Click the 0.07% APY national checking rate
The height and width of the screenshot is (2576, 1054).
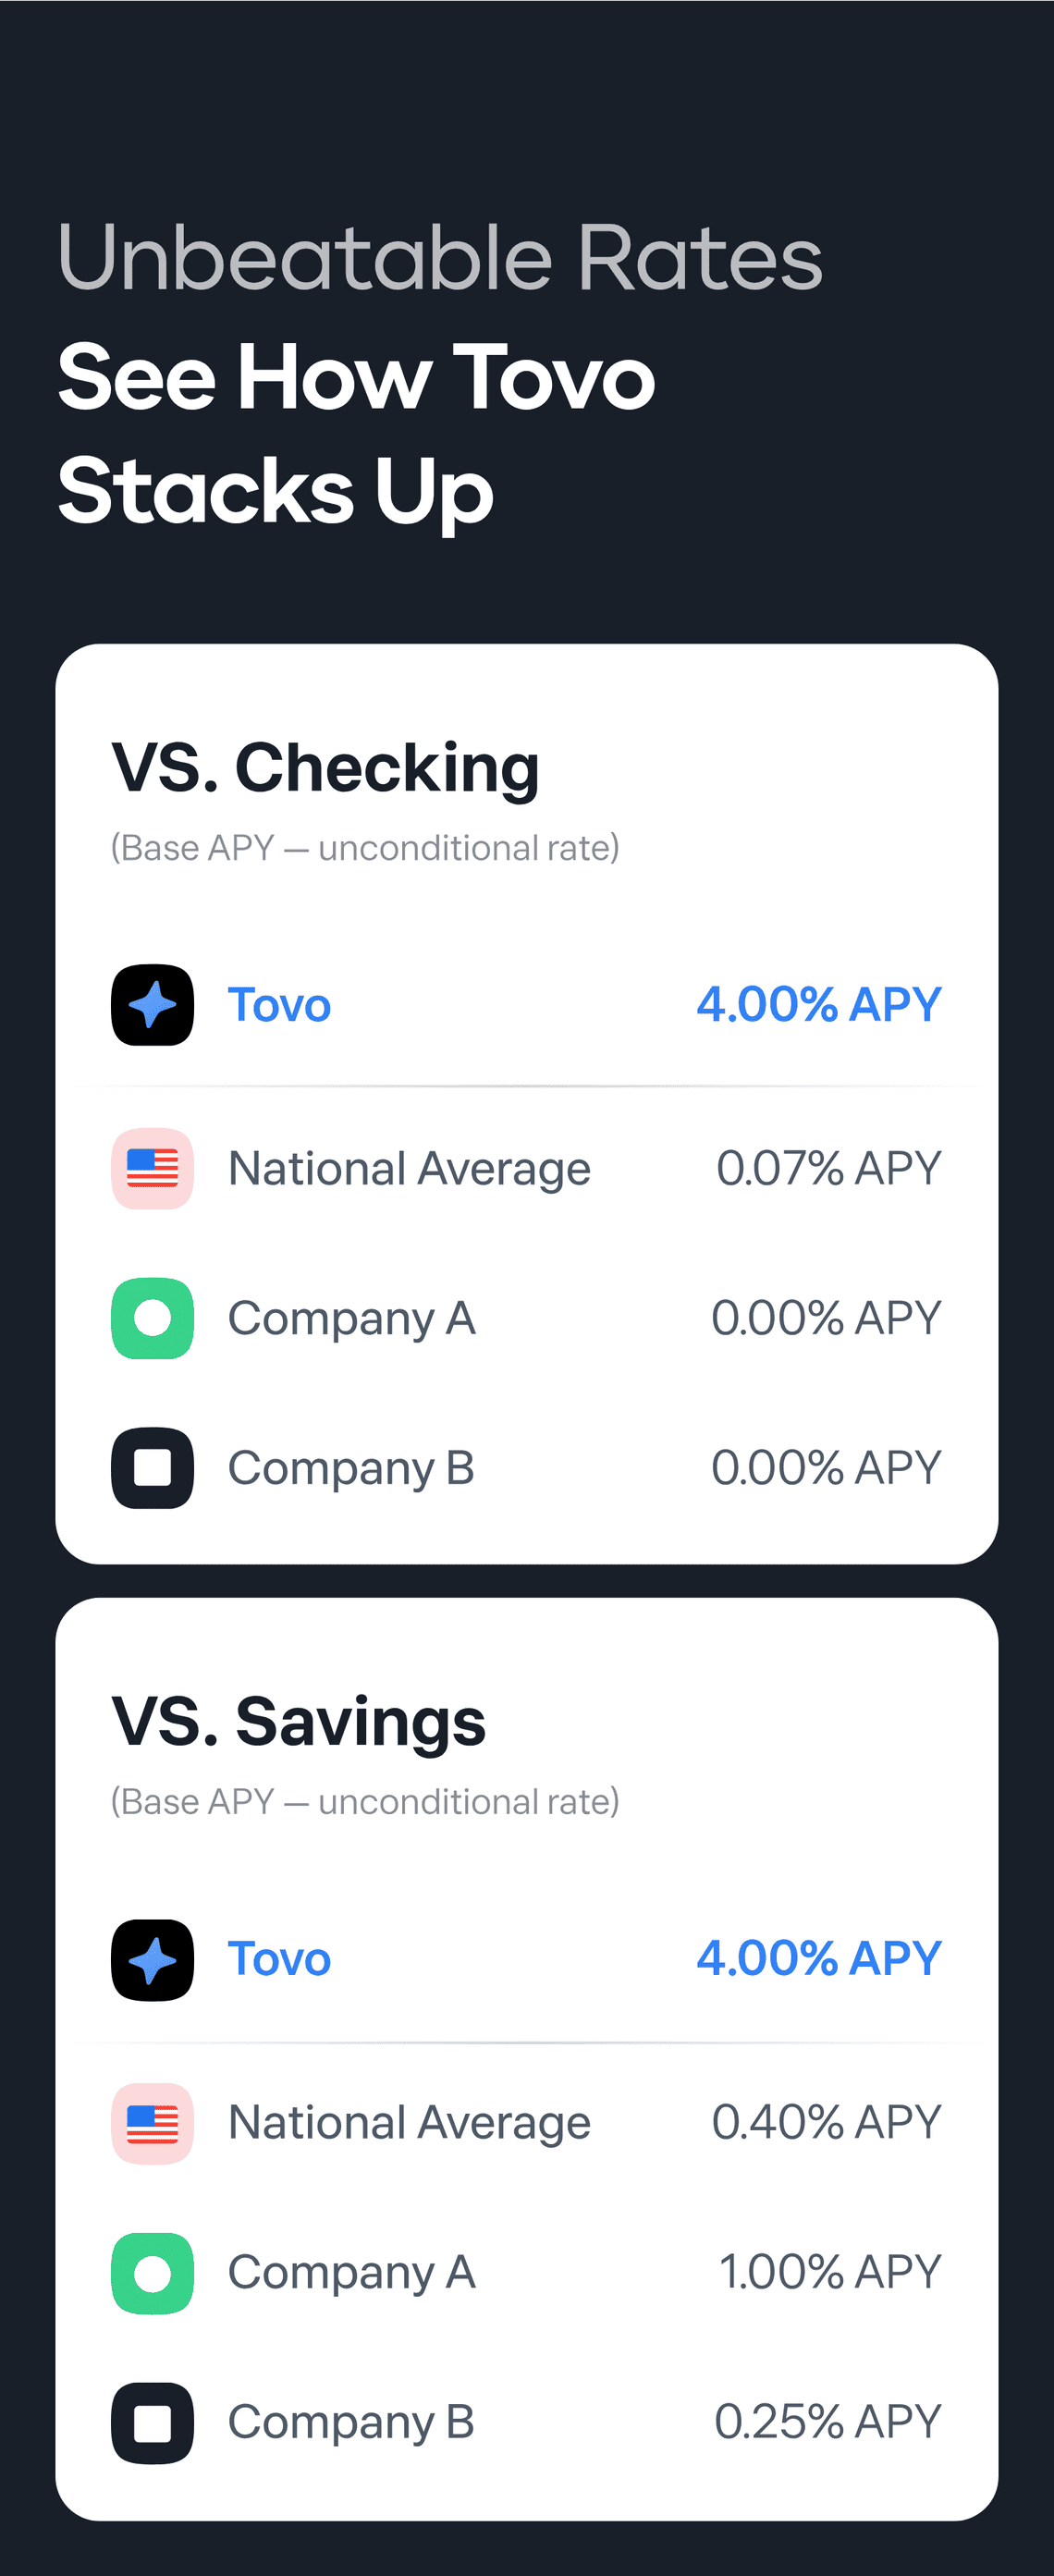[x=829, y=1168]
